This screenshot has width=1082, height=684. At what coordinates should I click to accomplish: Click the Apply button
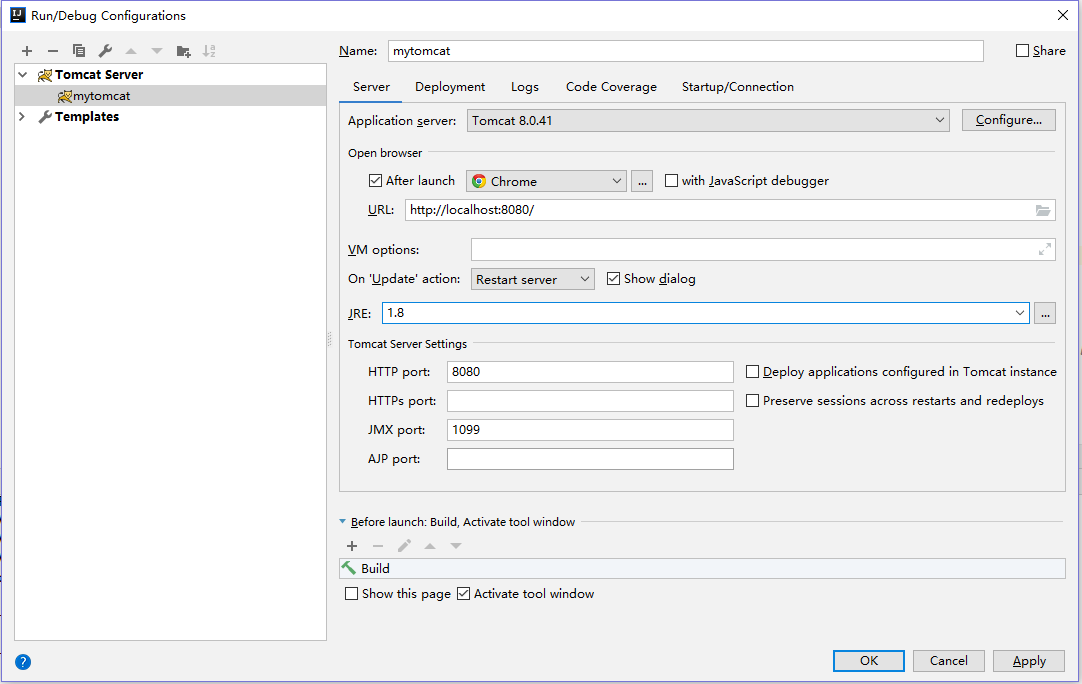point(1029,661)
